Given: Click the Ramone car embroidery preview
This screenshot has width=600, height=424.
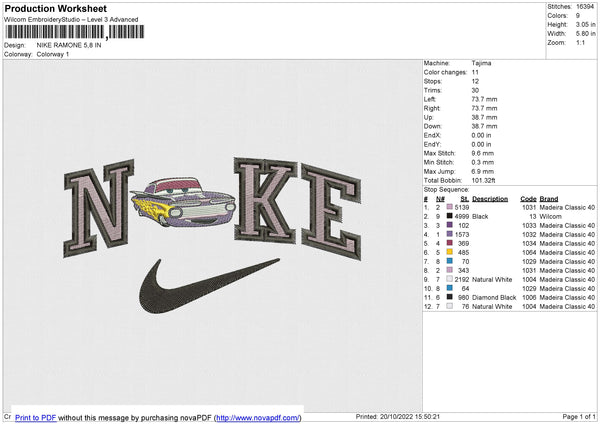Looking at the screenshot, I should pyautogui.click(x=183, y=202).
